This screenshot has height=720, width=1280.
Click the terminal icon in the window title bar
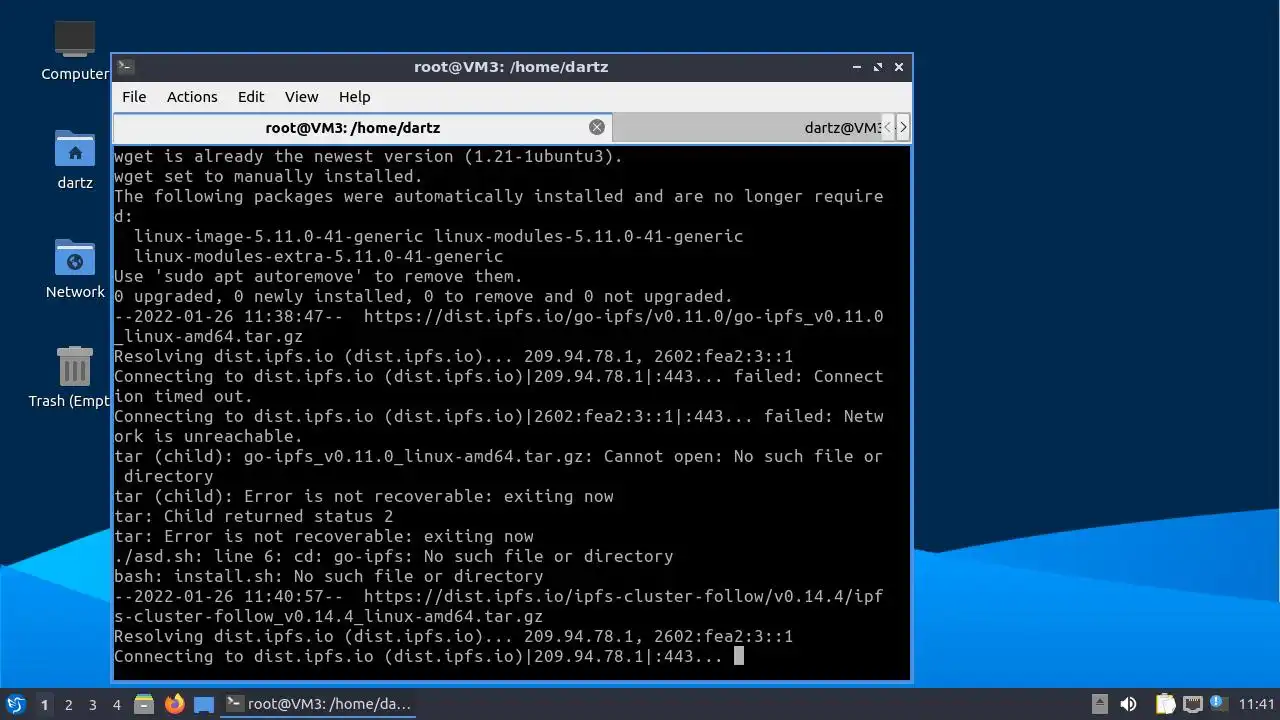[125, 67]
